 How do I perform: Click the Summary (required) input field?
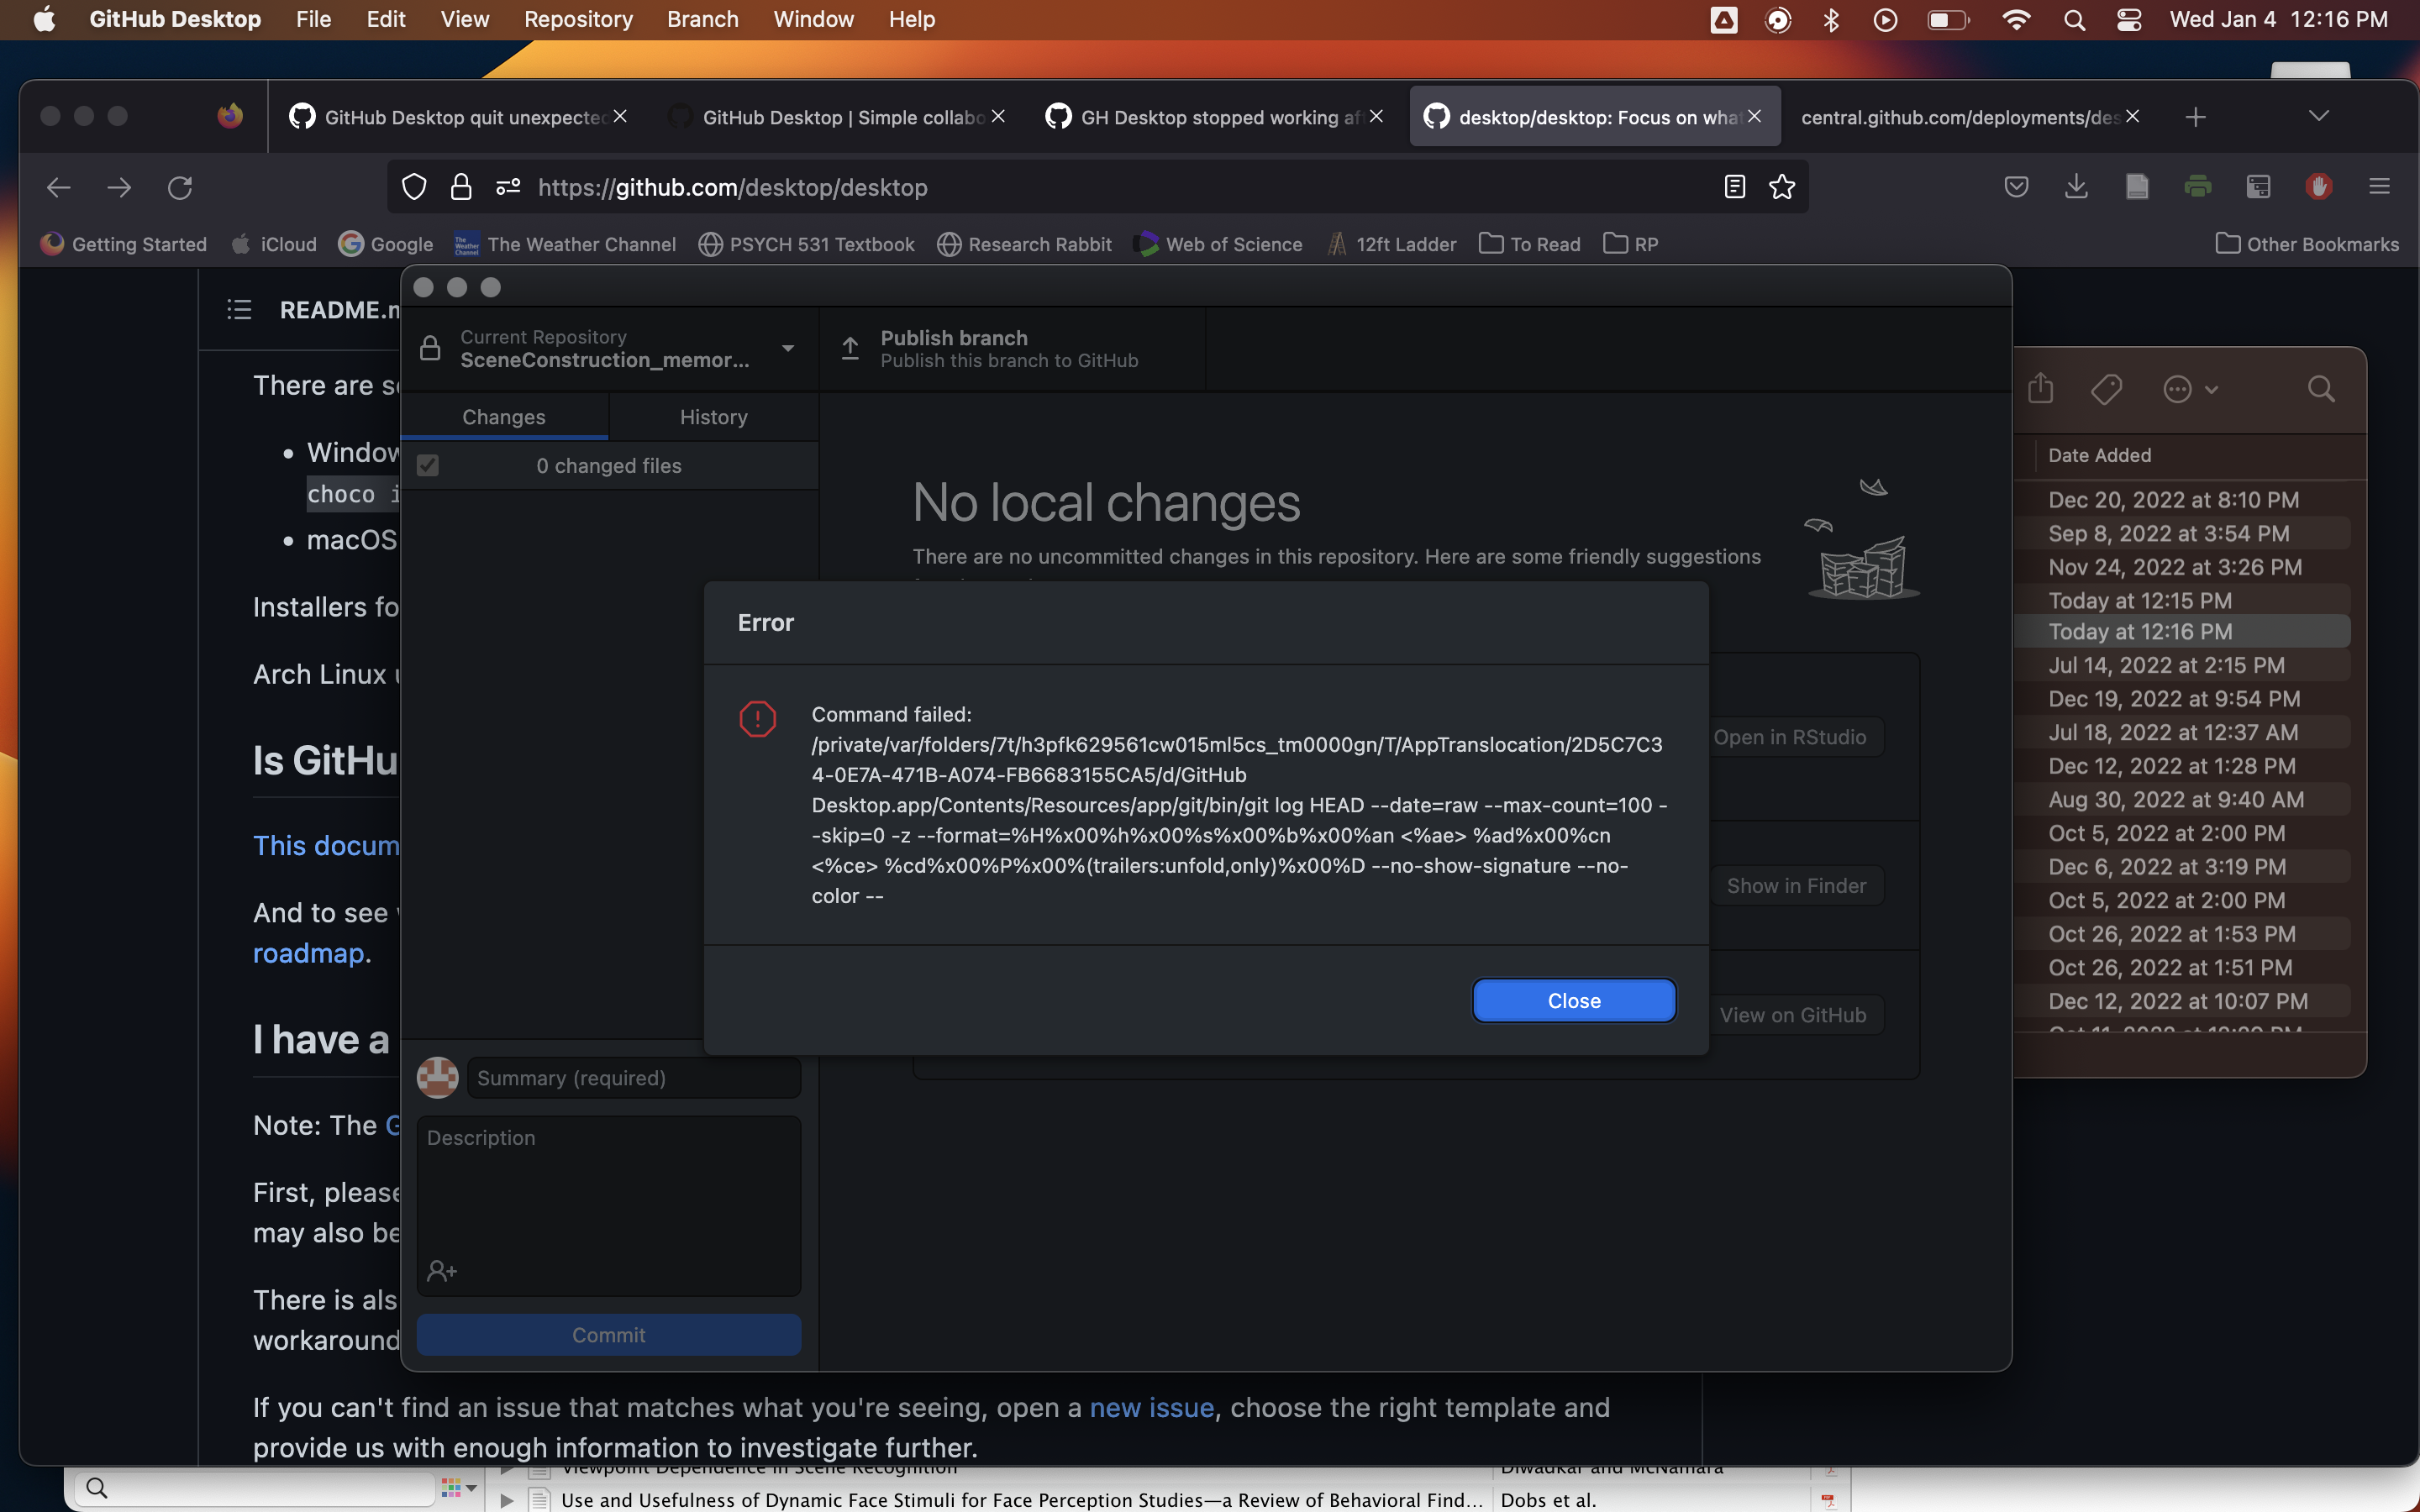coord(634,1077)
